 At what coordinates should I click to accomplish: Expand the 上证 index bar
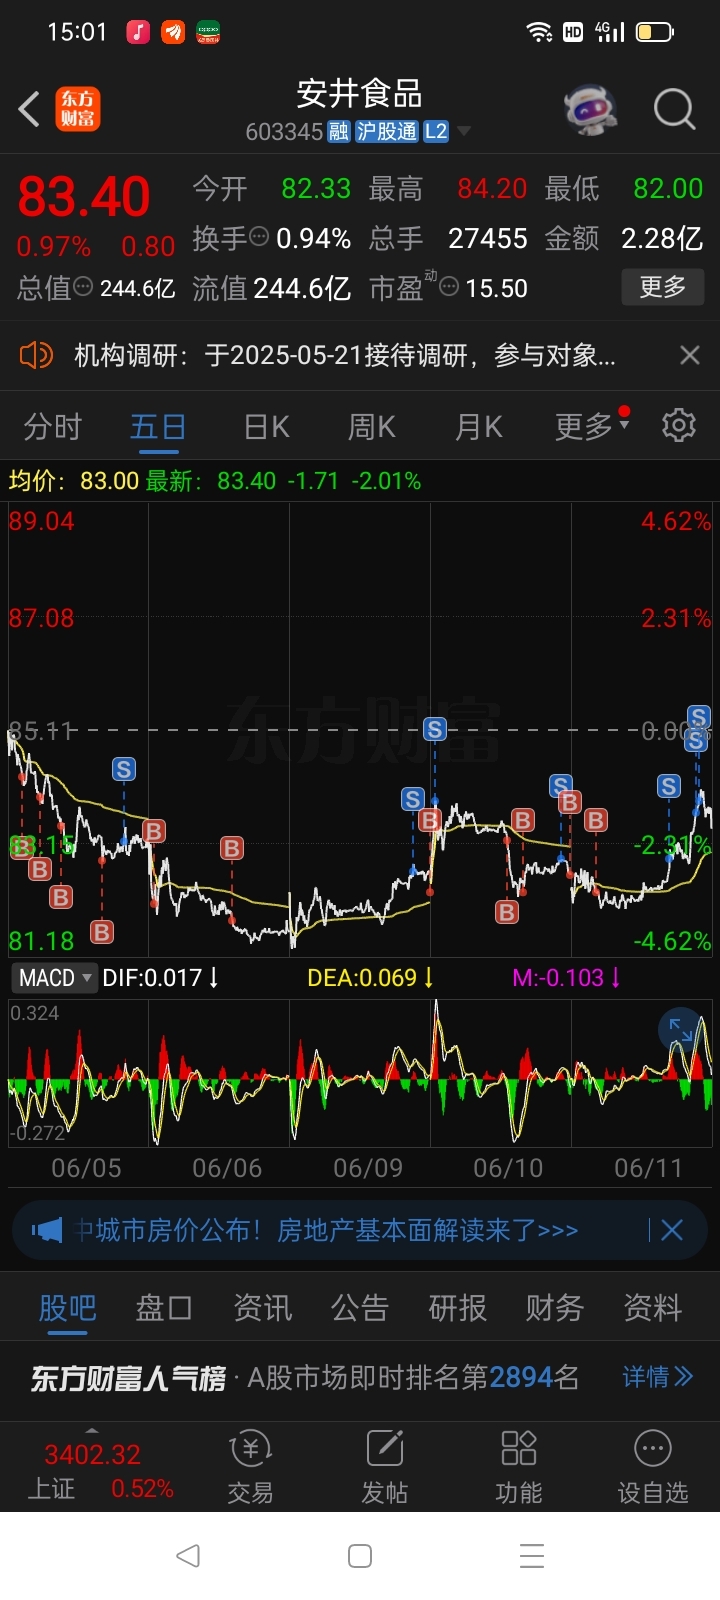92,1466
